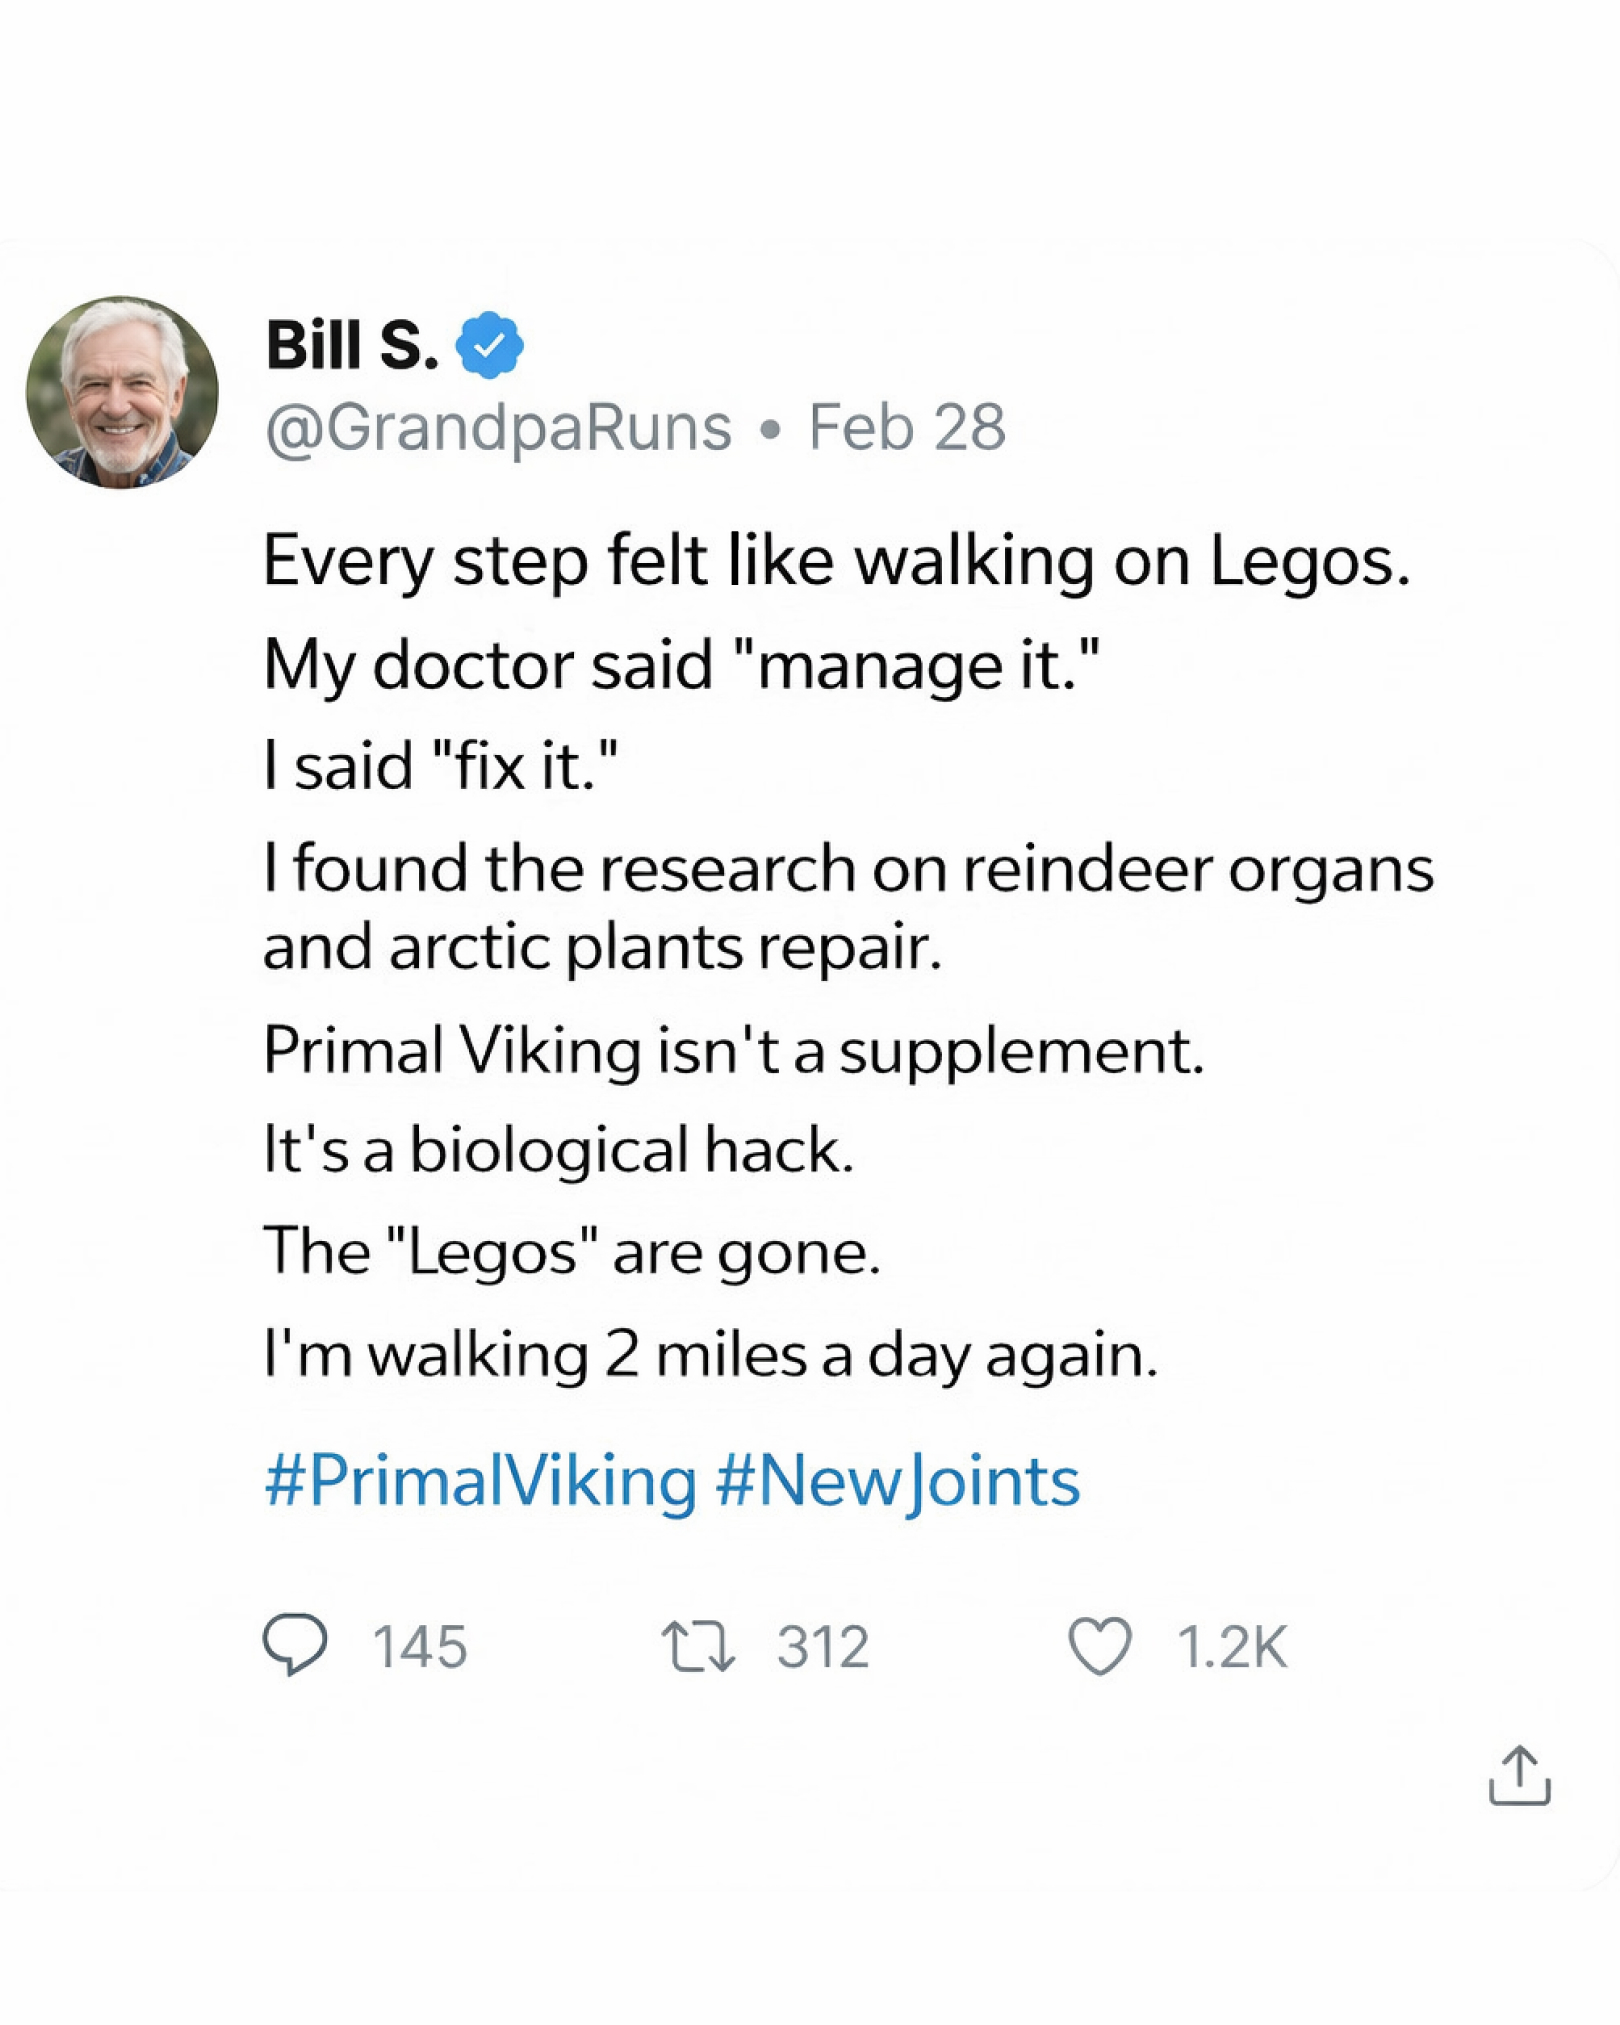Click the reindeer organs research sentence
Viewport: 1620px width, 2025px height.
[848, 907]
